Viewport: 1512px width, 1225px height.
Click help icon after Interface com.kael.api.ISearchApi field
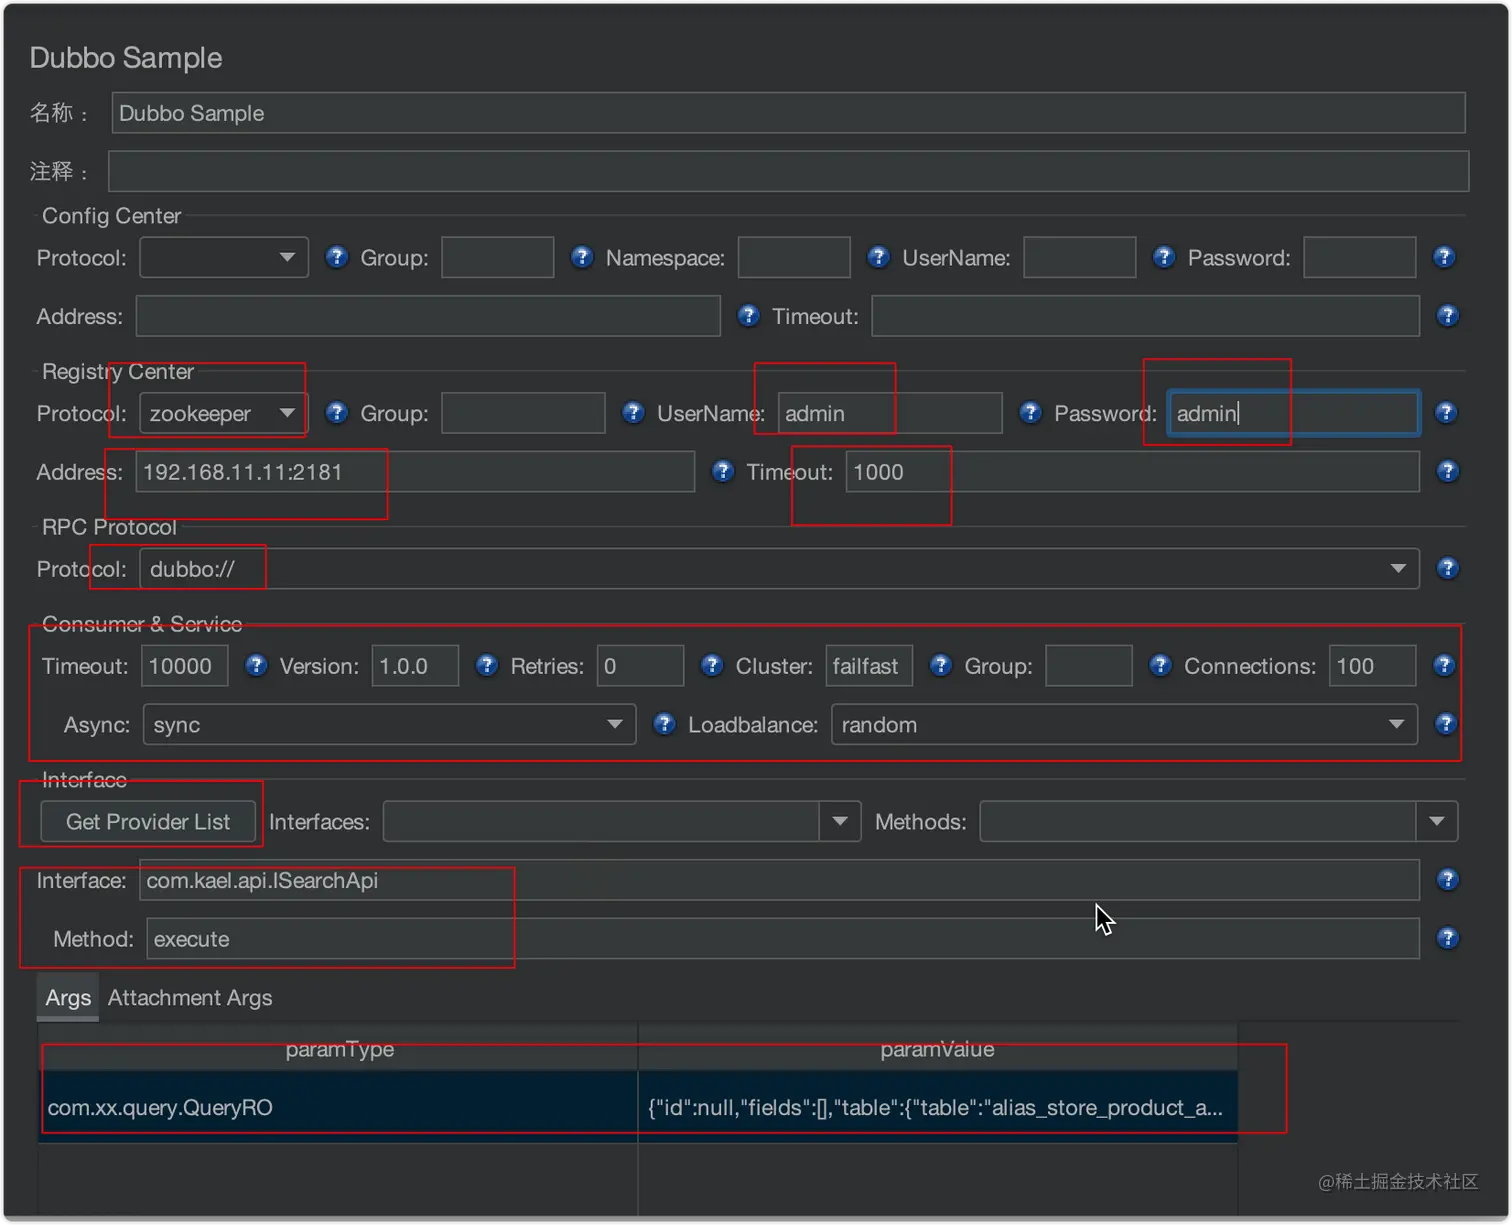(1447, 880)
